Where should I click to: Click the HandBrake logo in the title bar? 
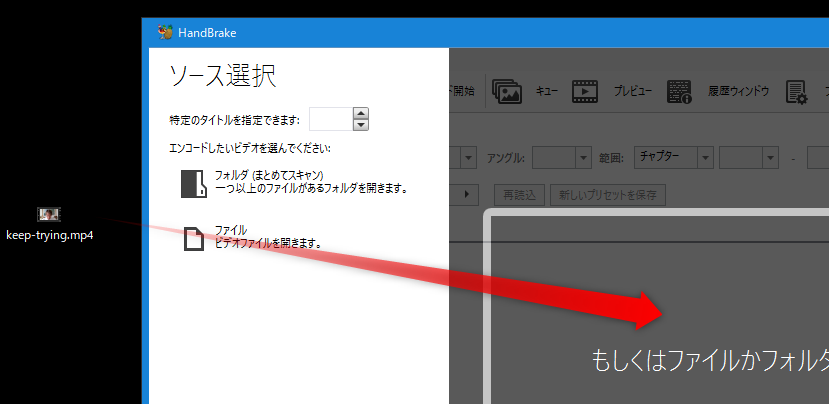[x=165, y=32]
